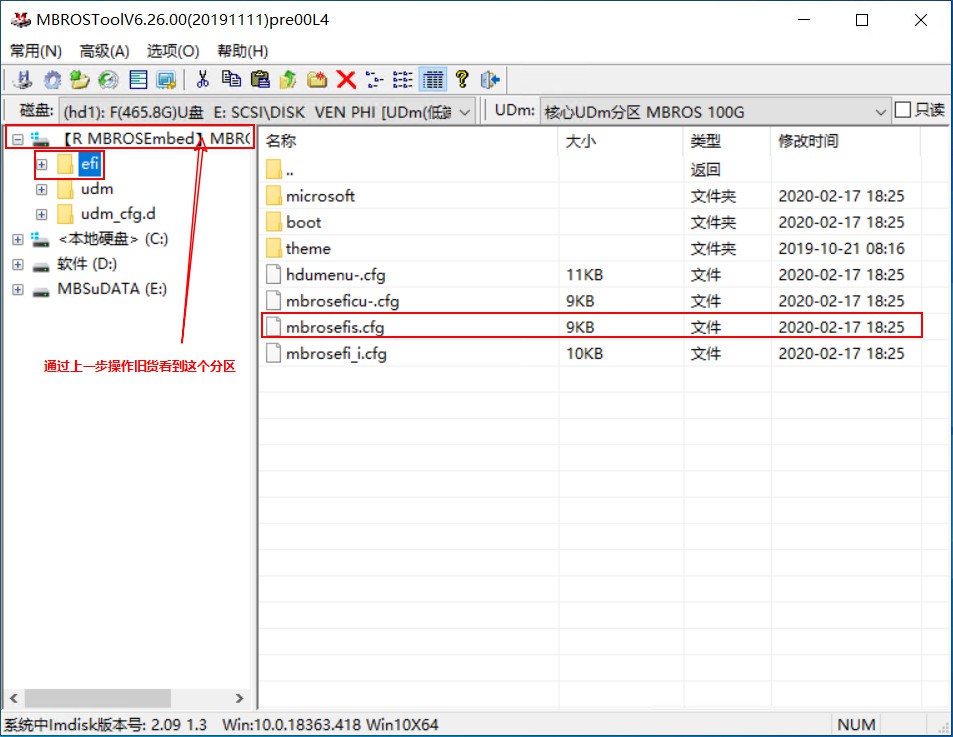Collapse the R MBROSEmbed root node
The image size is (953, 737).
pyautogui.click(x=18, y=138)
